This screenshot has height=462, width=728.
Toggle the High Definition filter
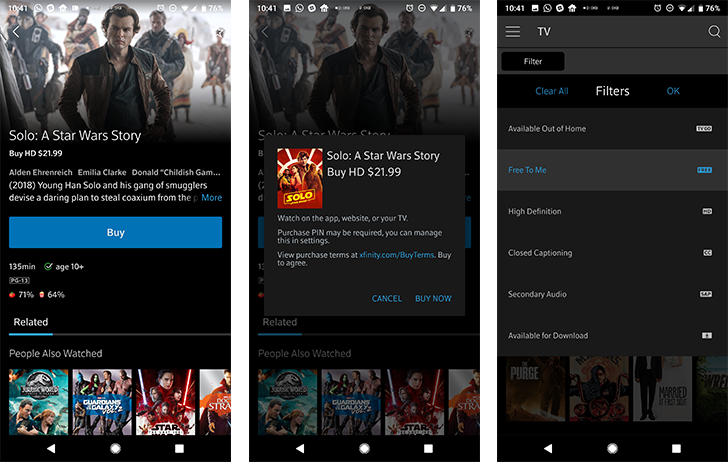pyautogui.click(x=612, y=211)
